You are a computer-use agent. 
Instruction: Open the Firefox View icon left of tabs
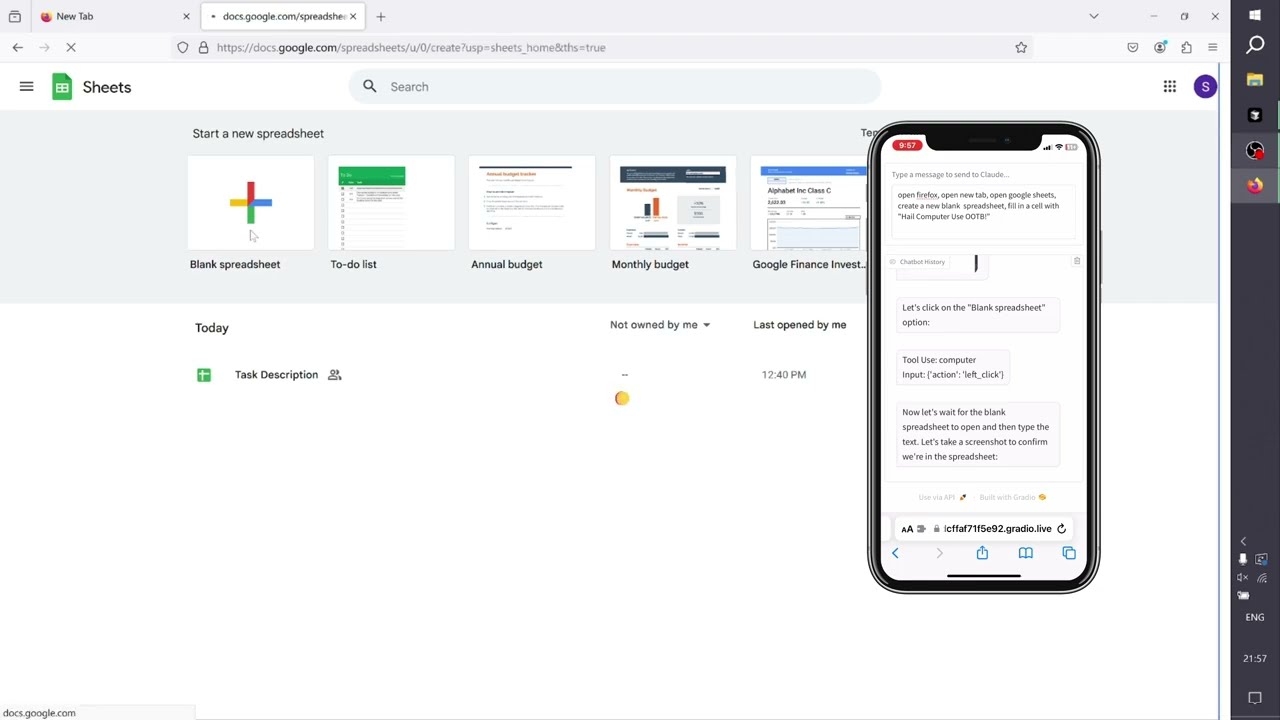14,16
